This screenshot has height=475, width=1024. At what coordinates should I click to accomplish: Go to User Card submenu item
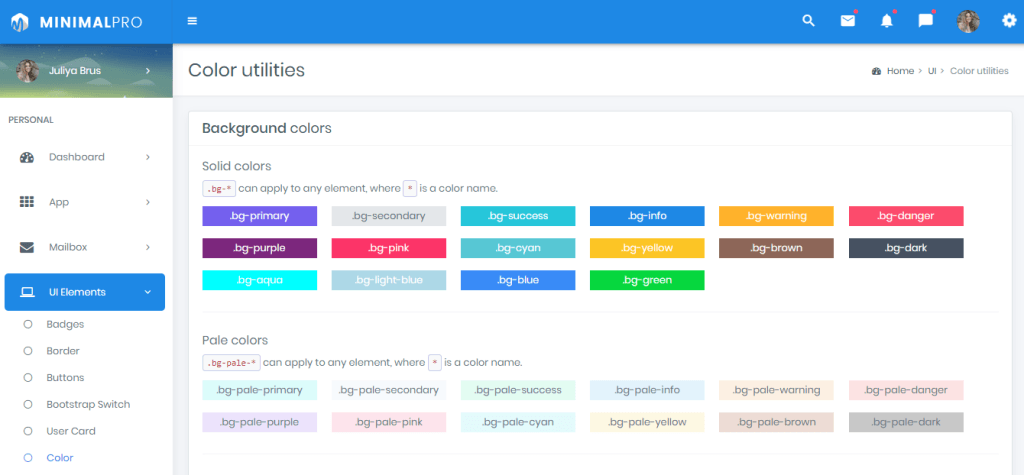(x=71, y=431)
